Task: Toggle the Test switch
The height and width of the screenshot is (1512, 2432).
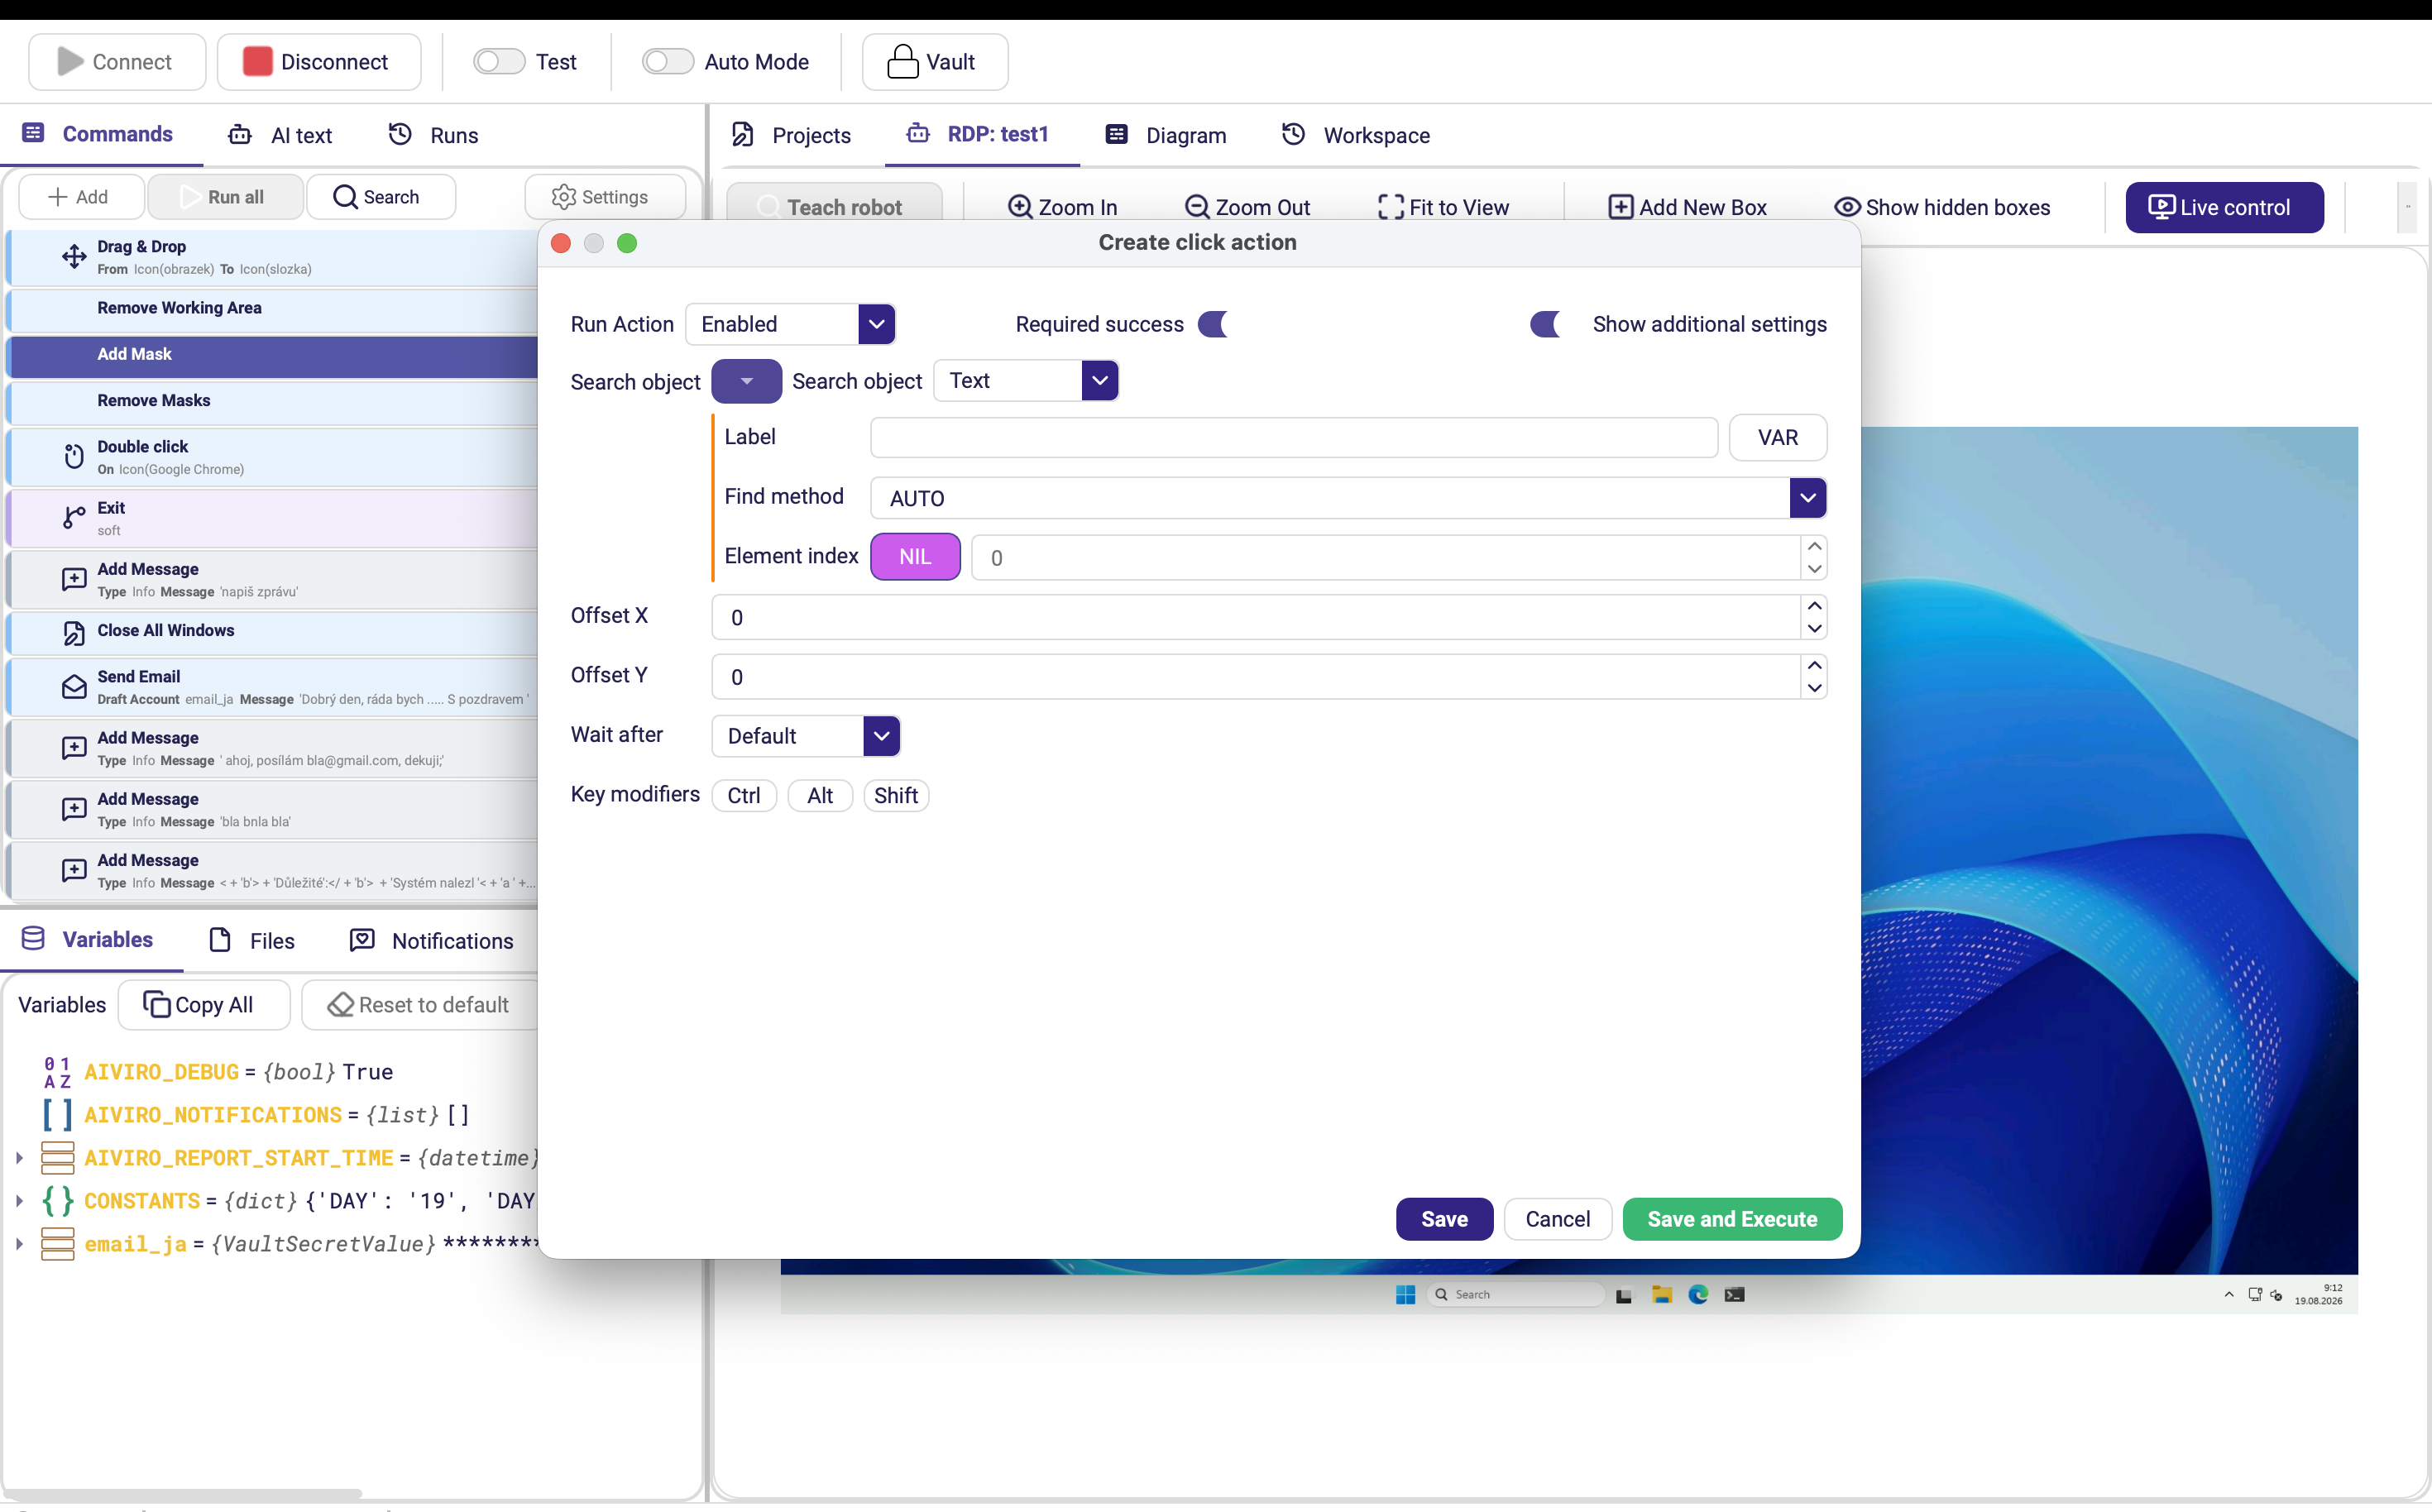Action: pyautogui.click(x=499, y=62)
